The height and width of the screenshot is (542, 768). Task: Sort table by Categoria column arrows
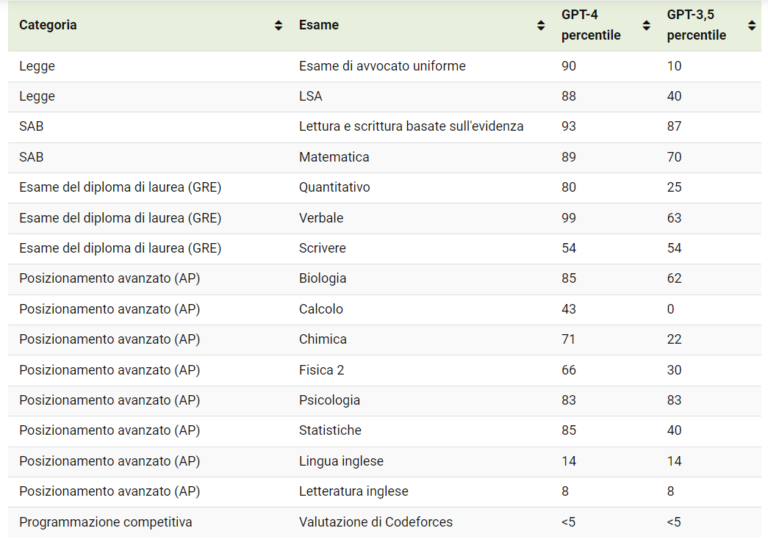coord(278,25)
